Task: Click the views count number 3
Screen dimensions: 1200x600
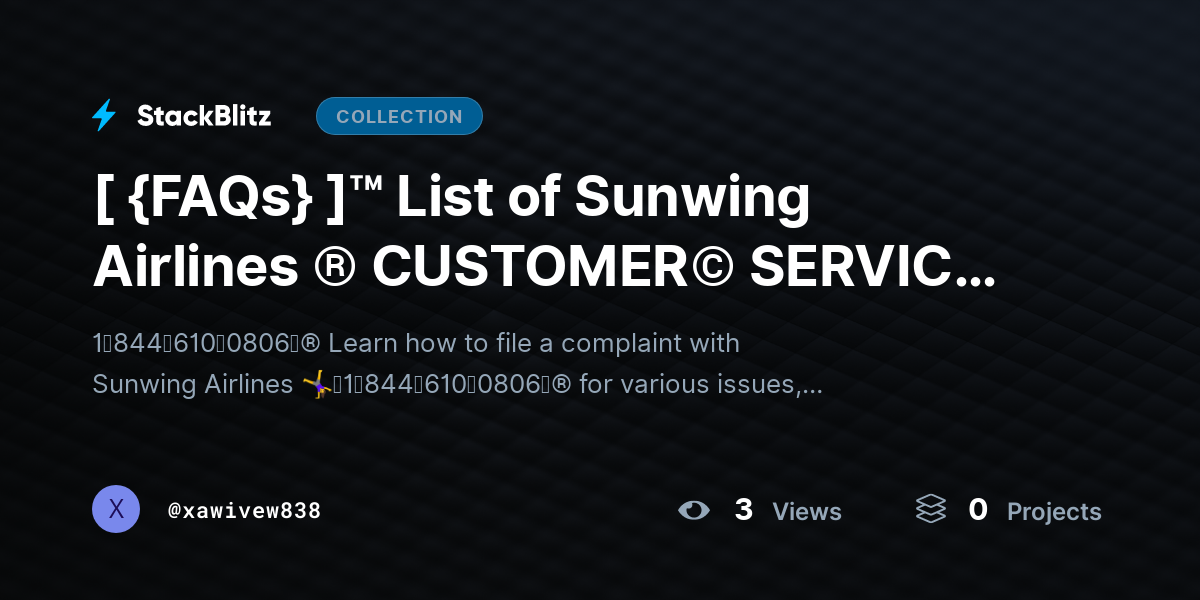Action: (743, 510)
